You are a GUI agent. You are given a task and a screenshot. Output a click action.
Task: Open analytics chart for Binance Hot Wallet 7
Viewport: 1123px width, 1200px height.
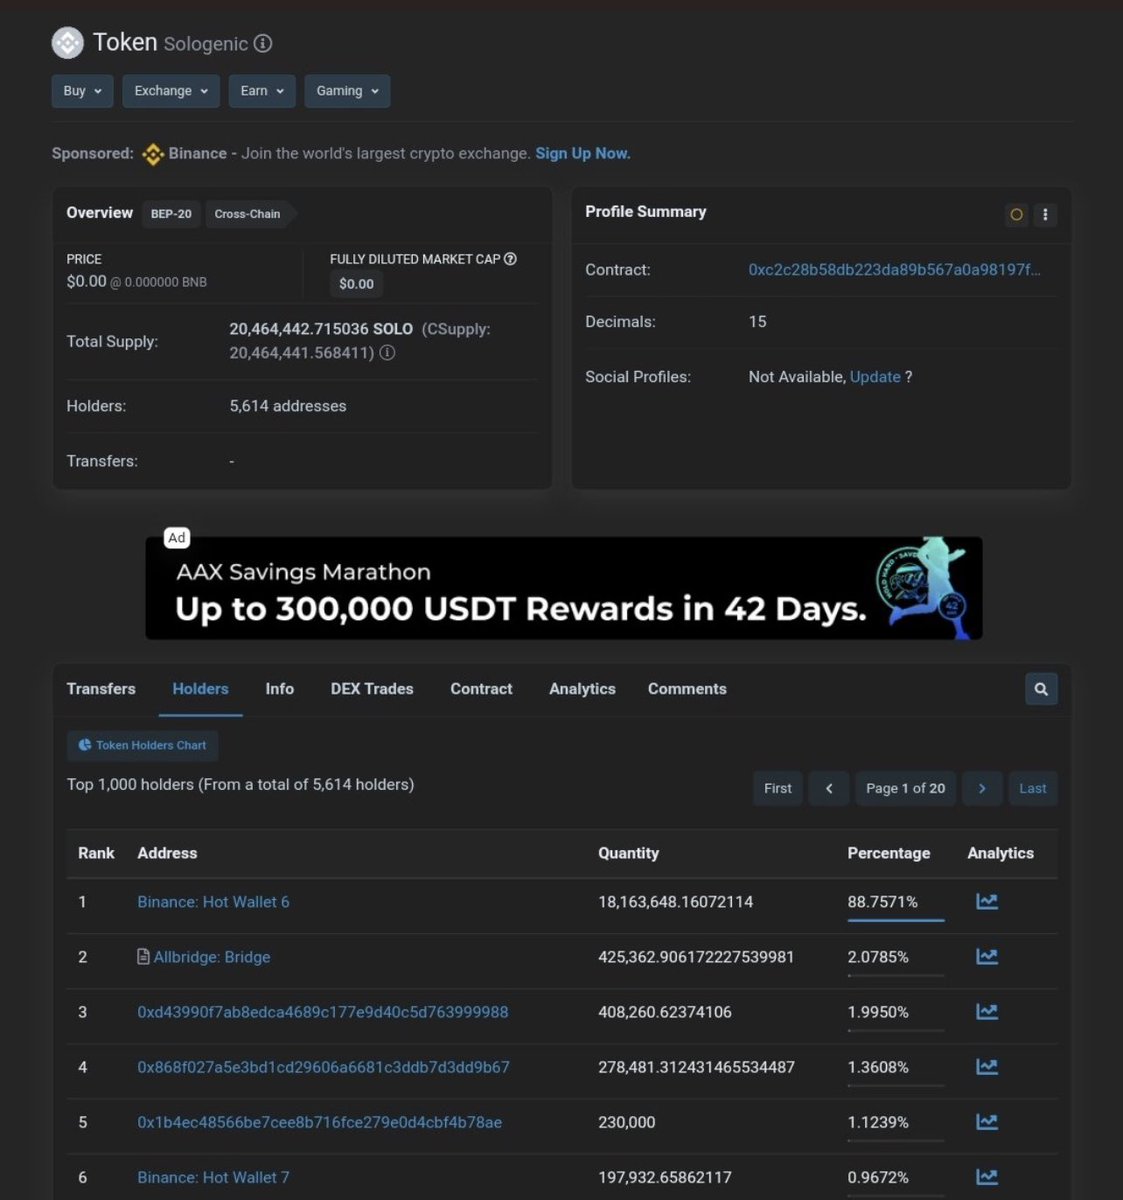pos(987,1177)
